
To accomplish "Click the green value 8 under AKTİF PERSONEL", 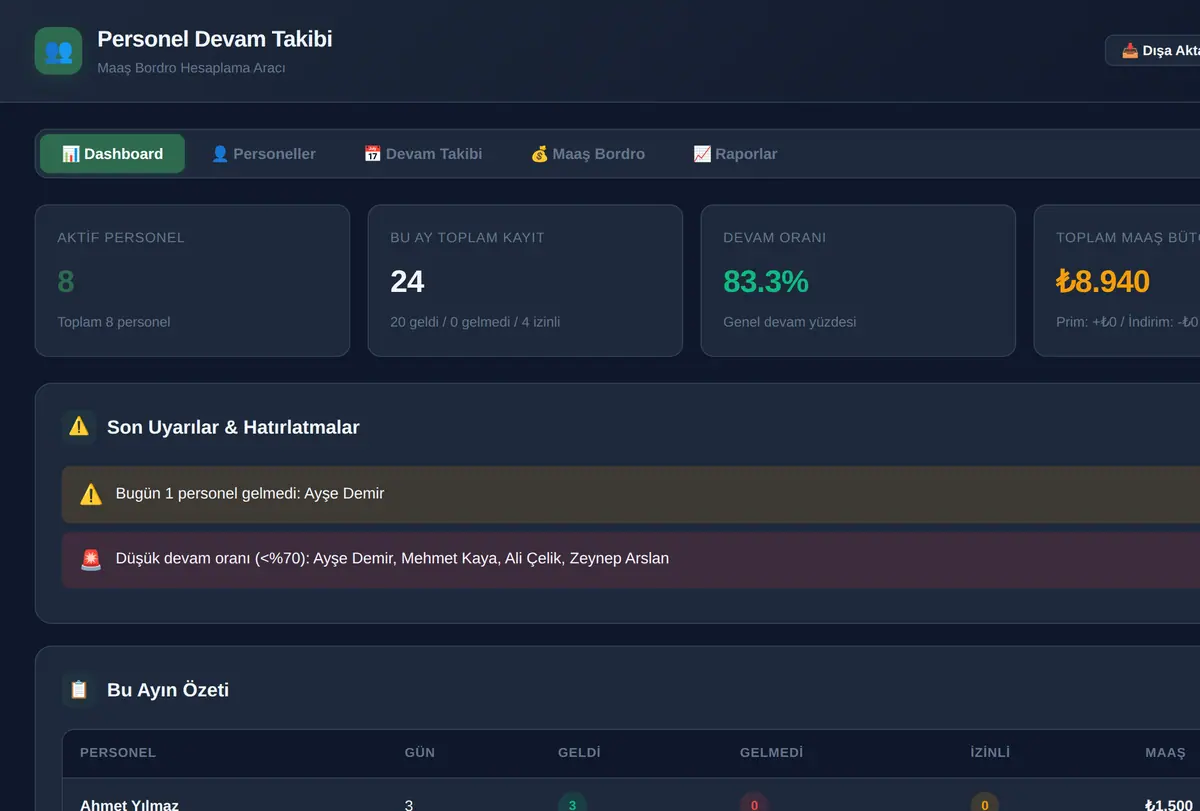I will pos(66,282).
